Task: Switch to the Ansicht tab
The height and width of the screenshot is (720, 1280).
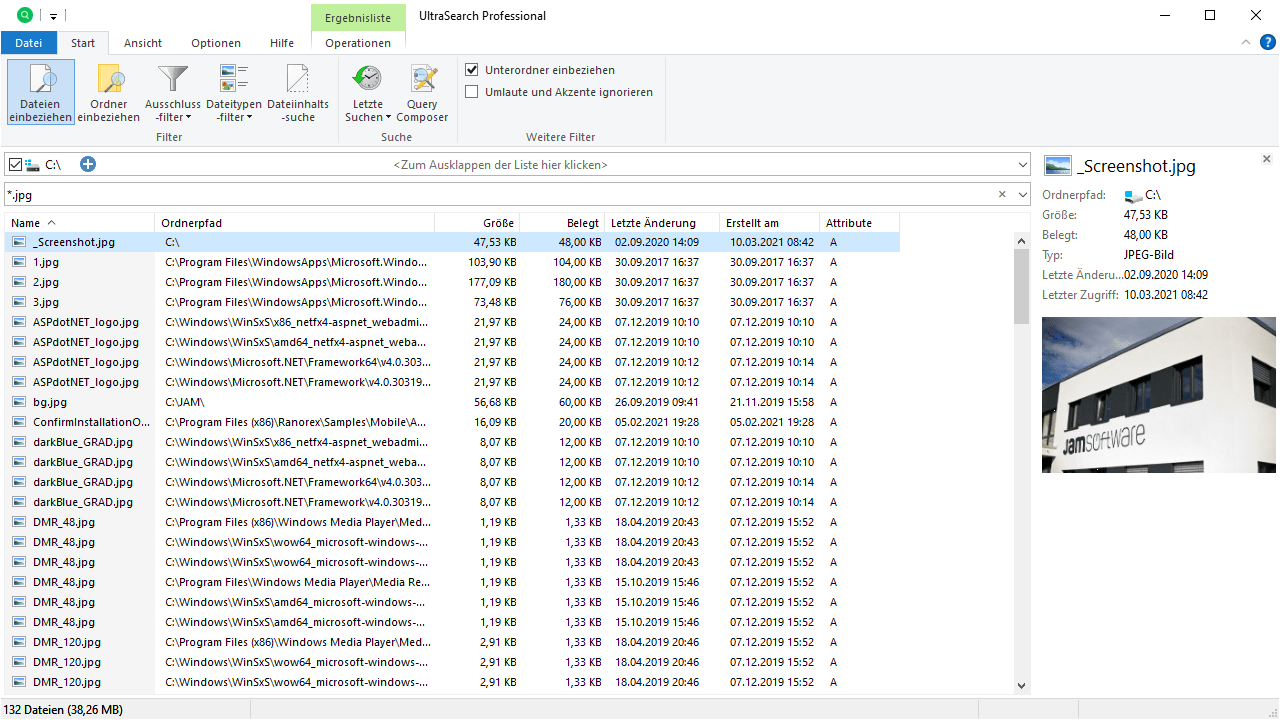Action: pos(143,43)
